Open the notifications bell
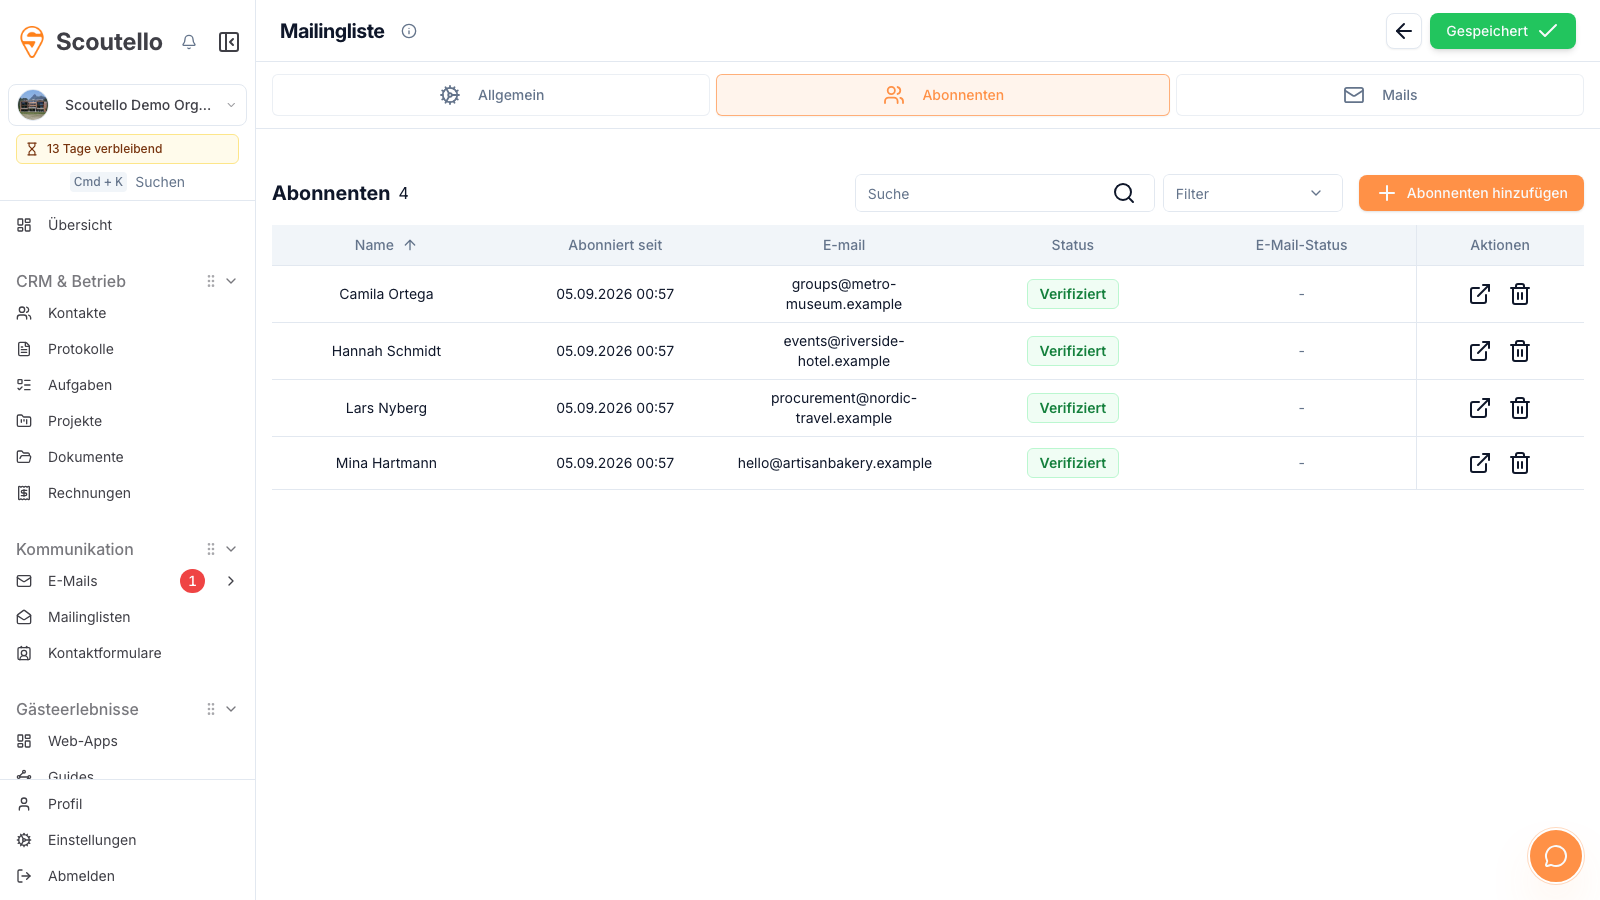This screenshot has width=1600, height=900. tap(189, 42)
